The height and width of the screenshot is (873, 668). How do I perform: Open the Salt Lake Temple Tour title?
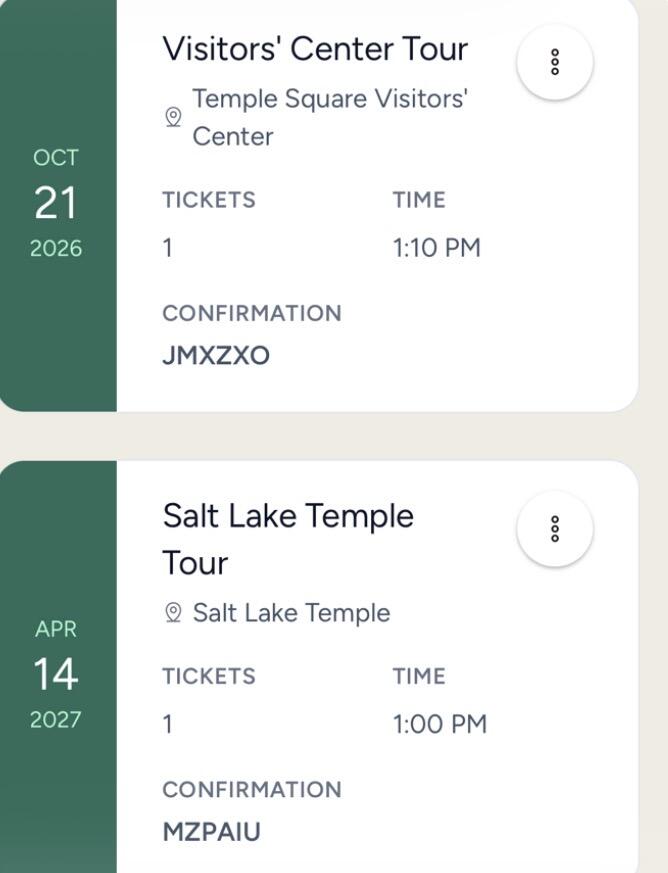[x=288, y=539]
